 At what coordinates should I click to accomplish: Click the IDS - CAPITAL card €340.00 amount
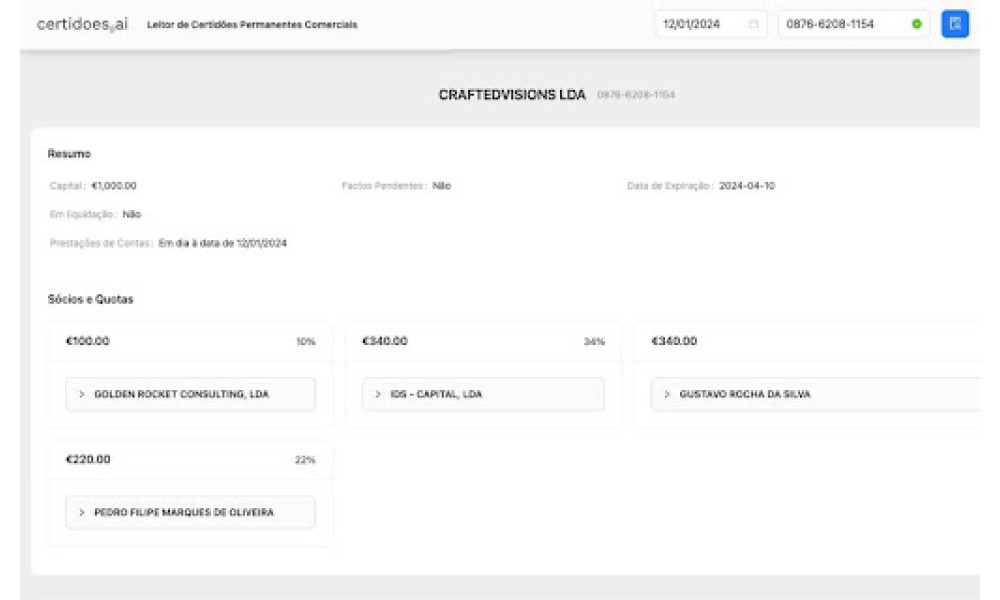tap(385, 341)
